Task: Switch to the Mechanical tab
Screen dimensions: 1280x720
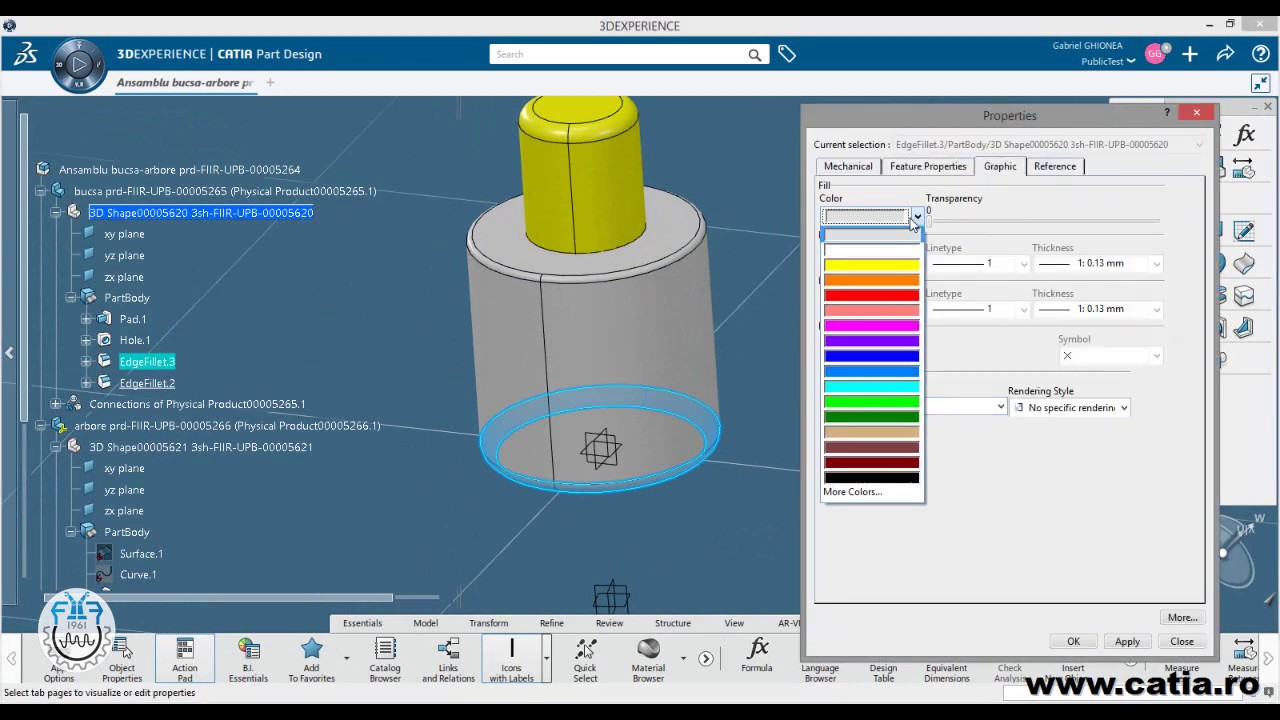Action: coord(848,166)
